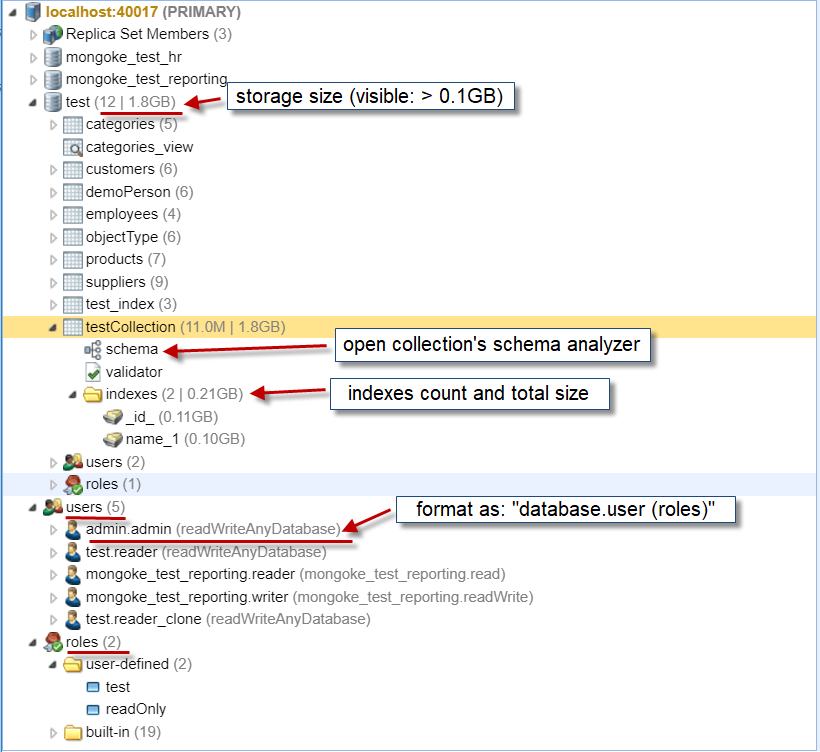
Task: Select the test role under user-defined
Action: [118, 687]
